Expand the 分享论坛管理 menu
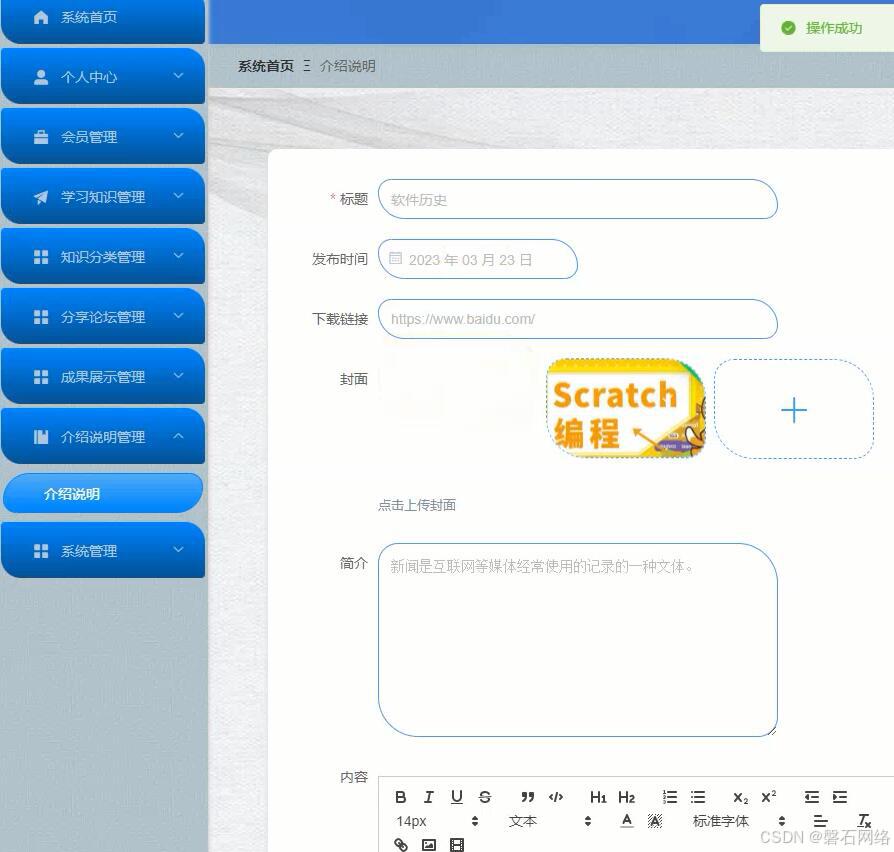 coord(103,316)
